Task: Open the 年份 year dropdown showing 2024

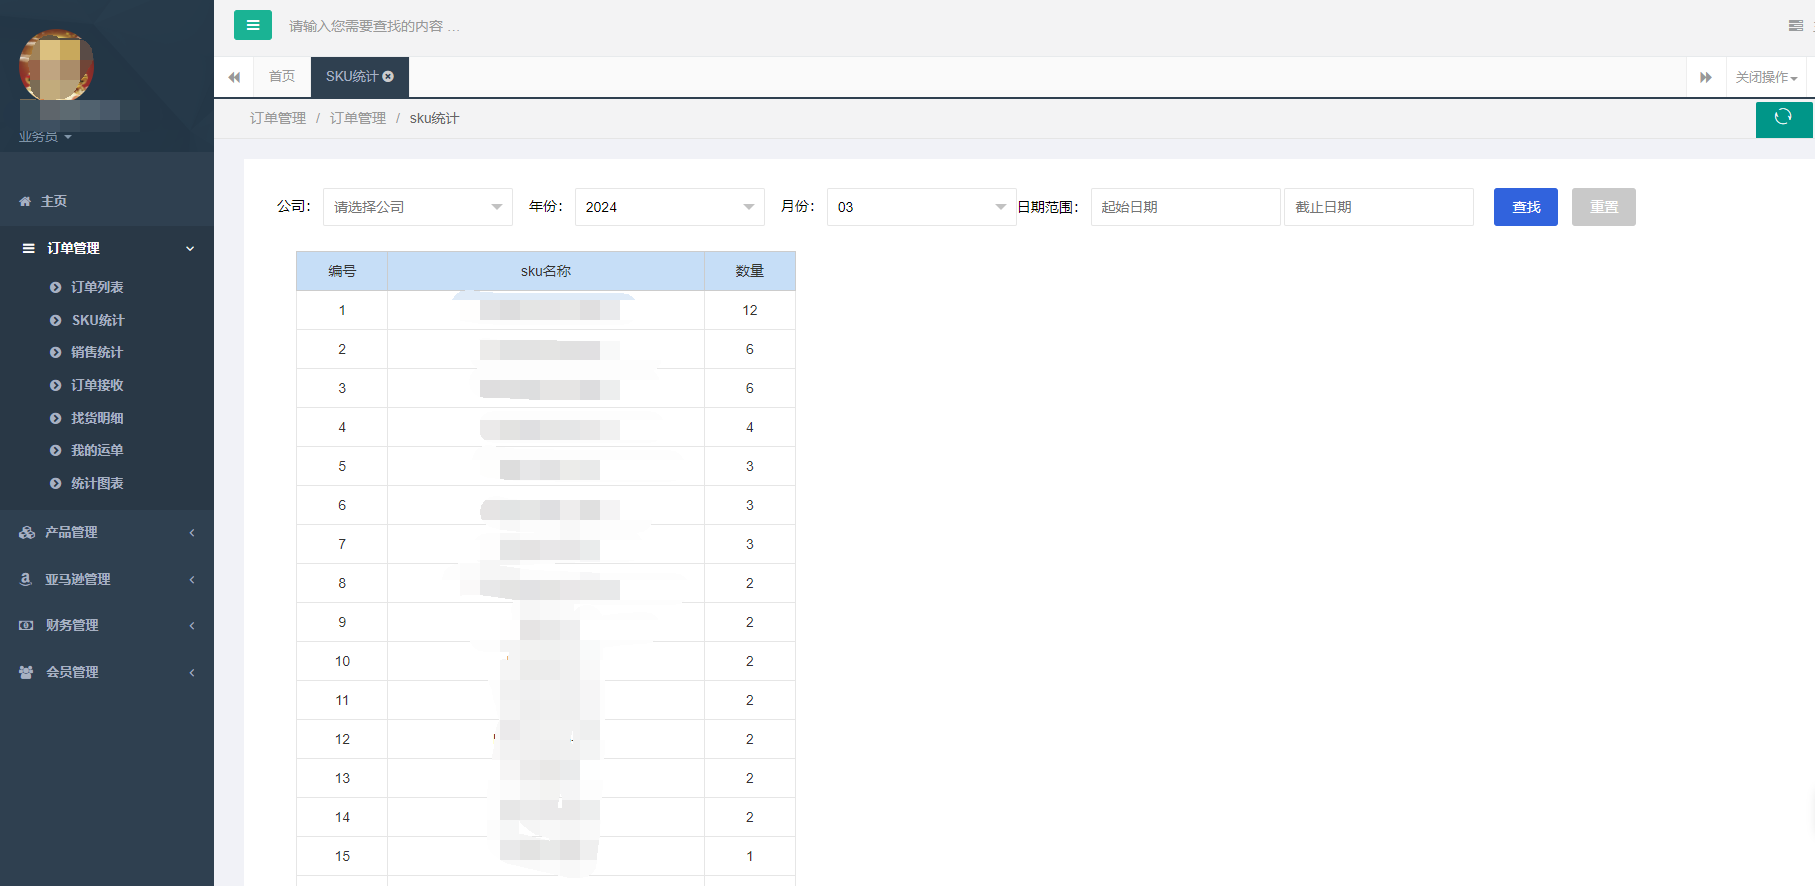Action: [x=669, y=207]
